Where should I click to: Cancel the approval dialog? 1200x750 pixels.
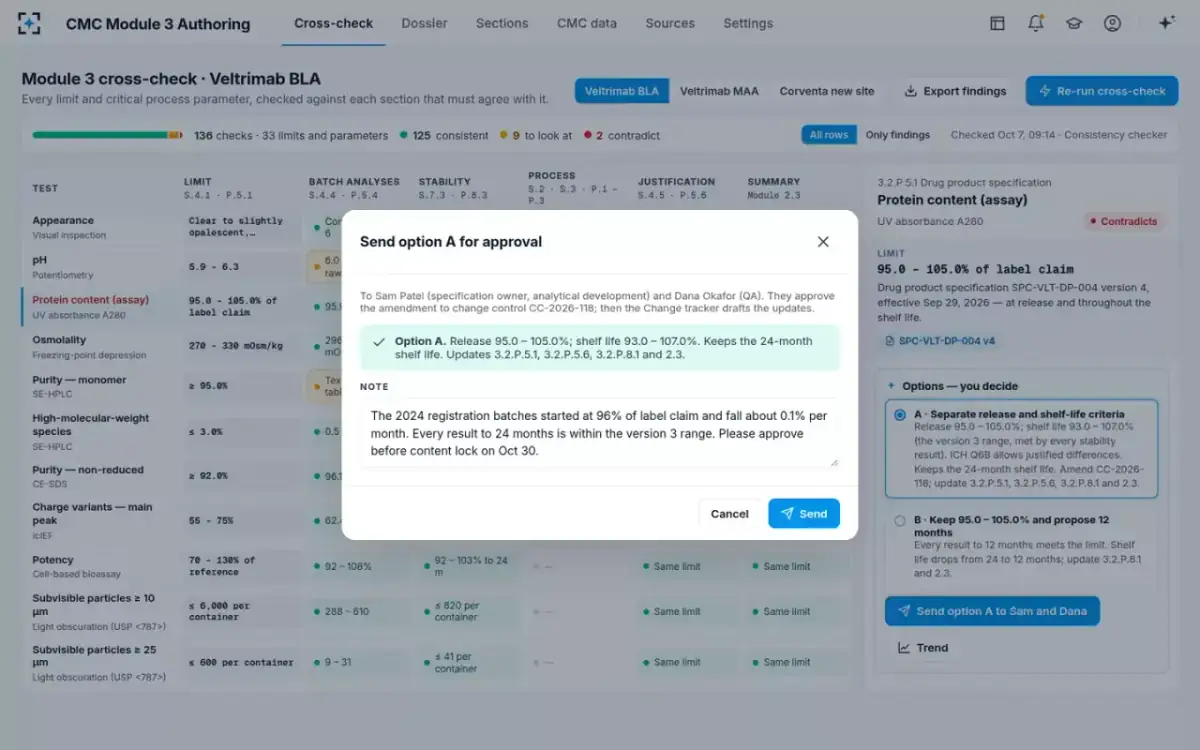[x=729, y=514]
